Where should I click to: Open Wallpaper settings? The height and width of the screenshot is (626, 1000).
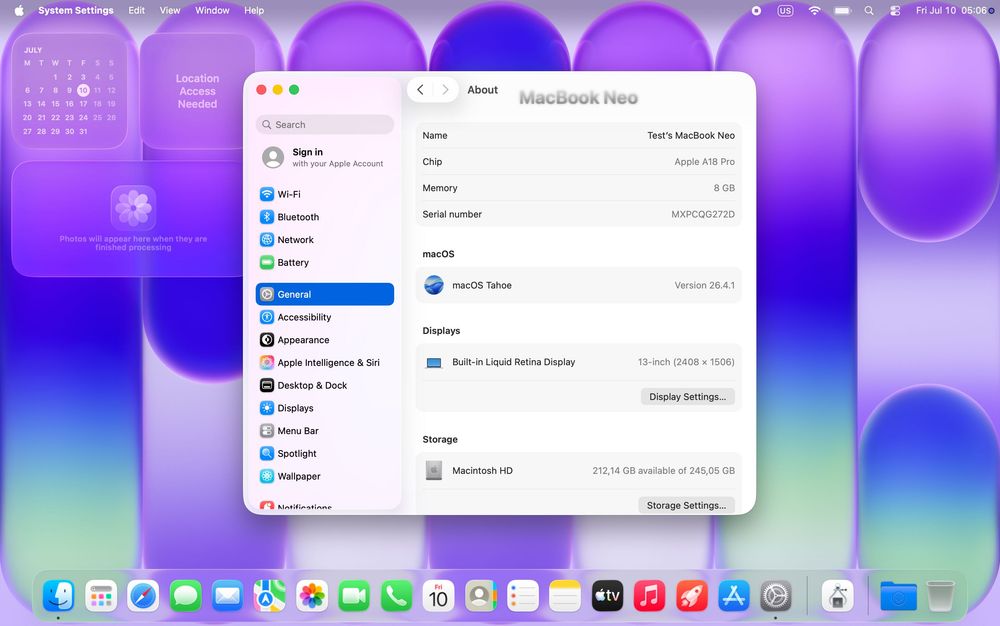point(325,476)
